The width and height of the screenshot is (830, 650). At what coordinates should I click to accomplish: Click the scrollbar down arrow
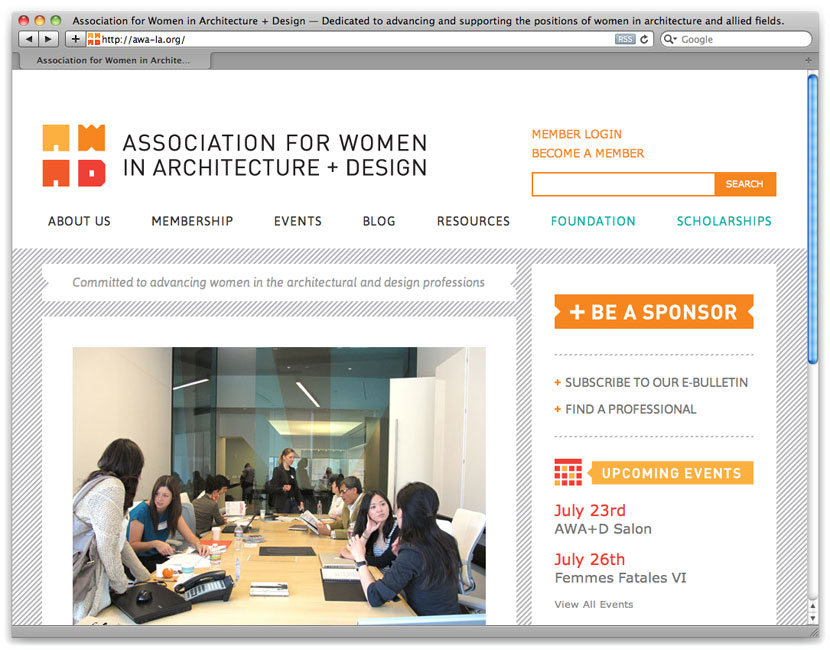[x=813, y=618]
